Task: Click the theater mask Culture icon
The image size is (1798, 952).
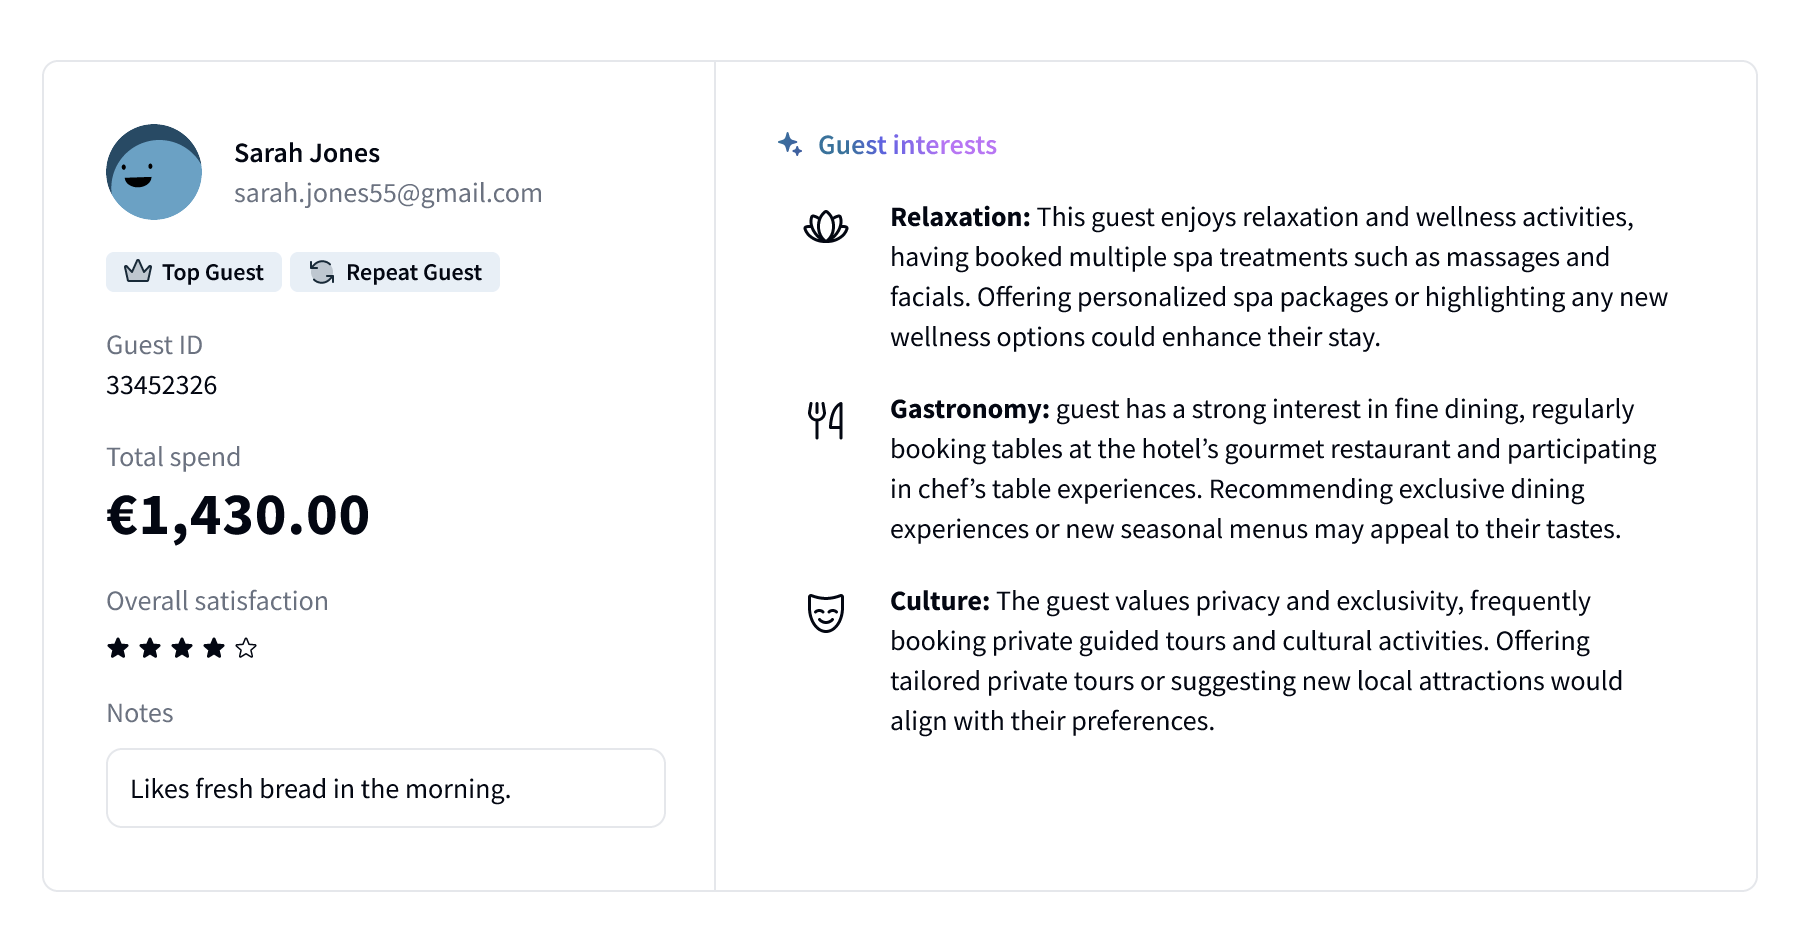Action: click(x=826, y=612)
